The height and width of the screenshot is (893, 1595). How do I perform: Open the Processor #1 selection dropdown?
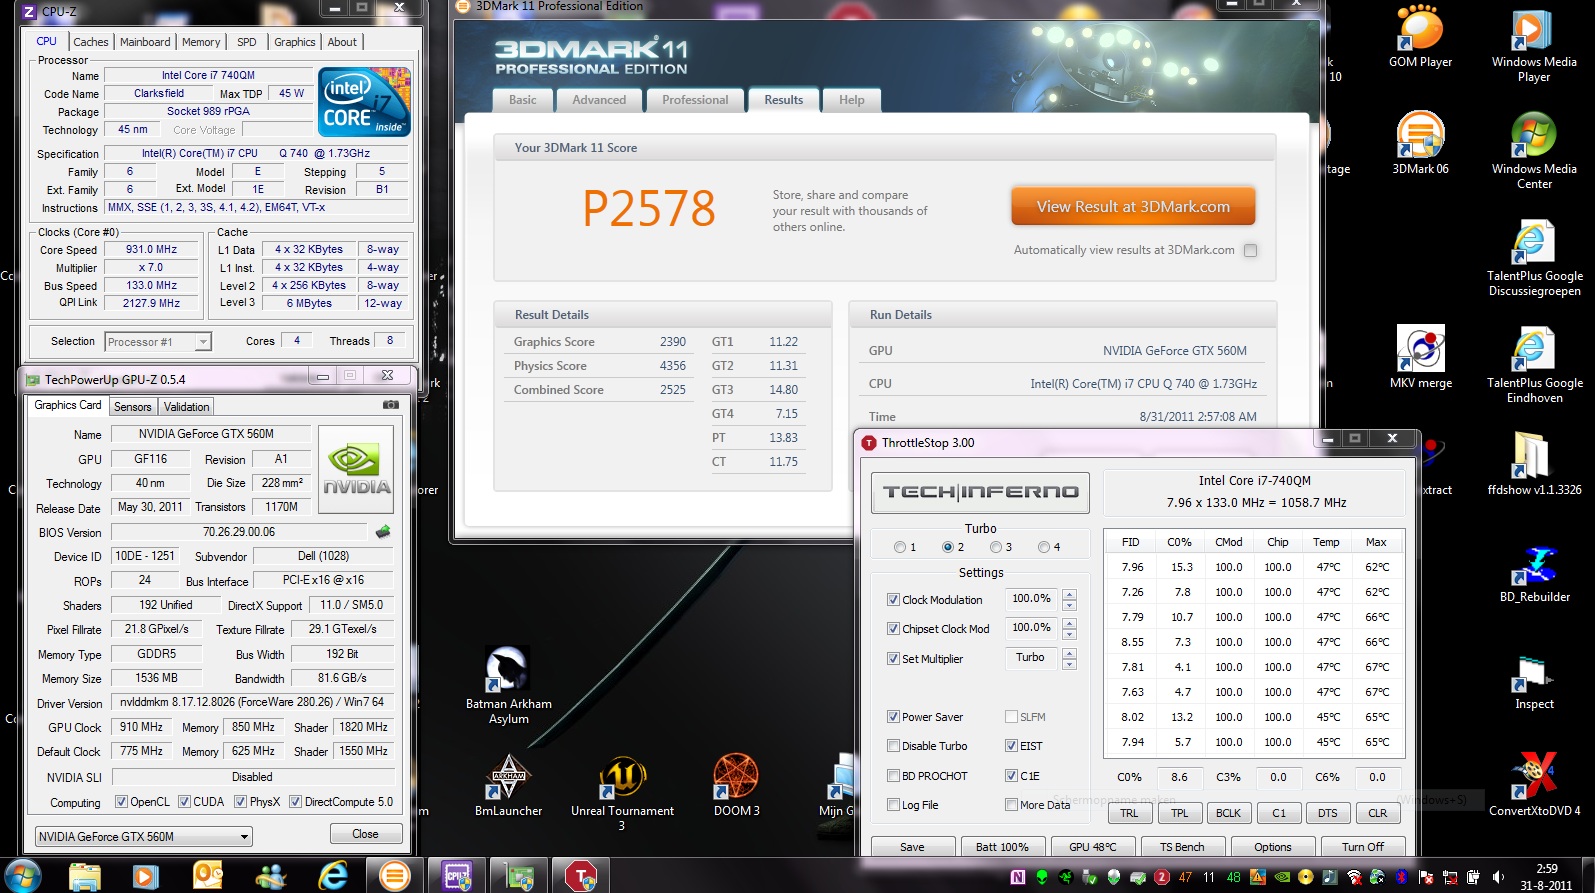point(158,342)
